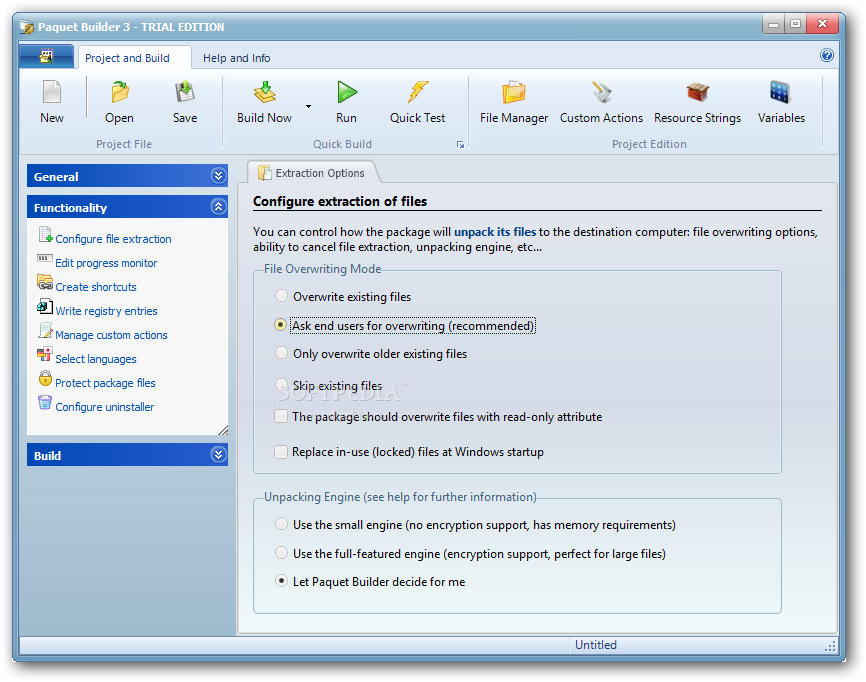
Task: Click the Functionality panel resize grip
Action: (223, 430)
